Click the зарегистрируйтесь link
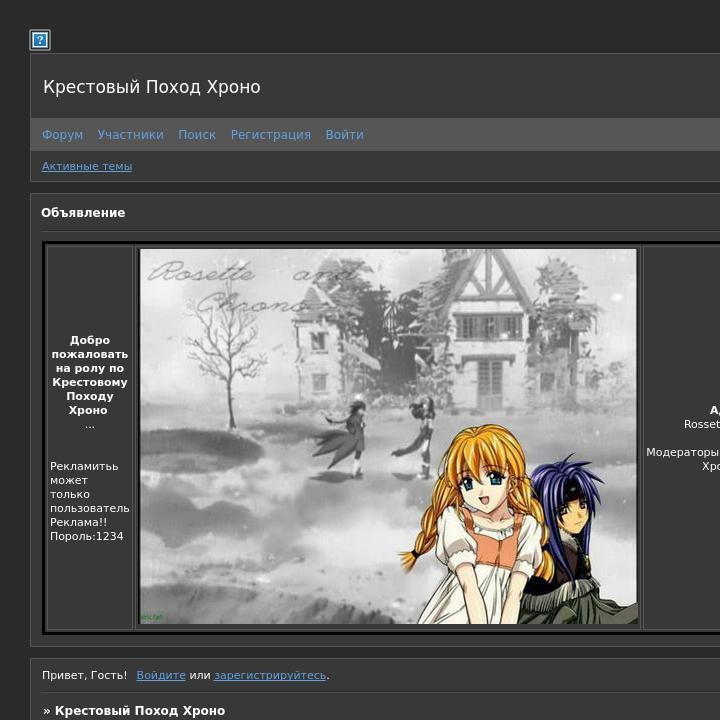Screen dimensions: 720x720 270,675
